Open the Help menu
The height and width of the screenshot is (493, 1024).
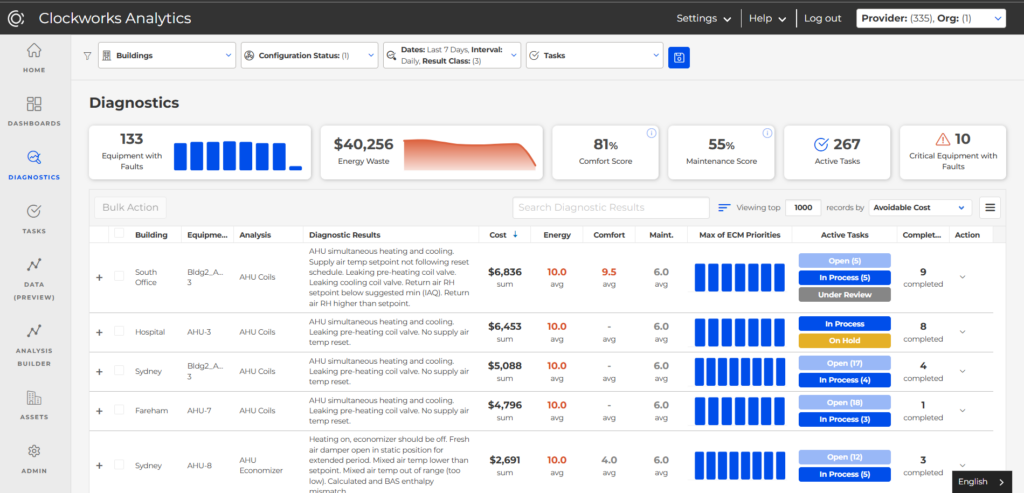[x=767, y=18]
